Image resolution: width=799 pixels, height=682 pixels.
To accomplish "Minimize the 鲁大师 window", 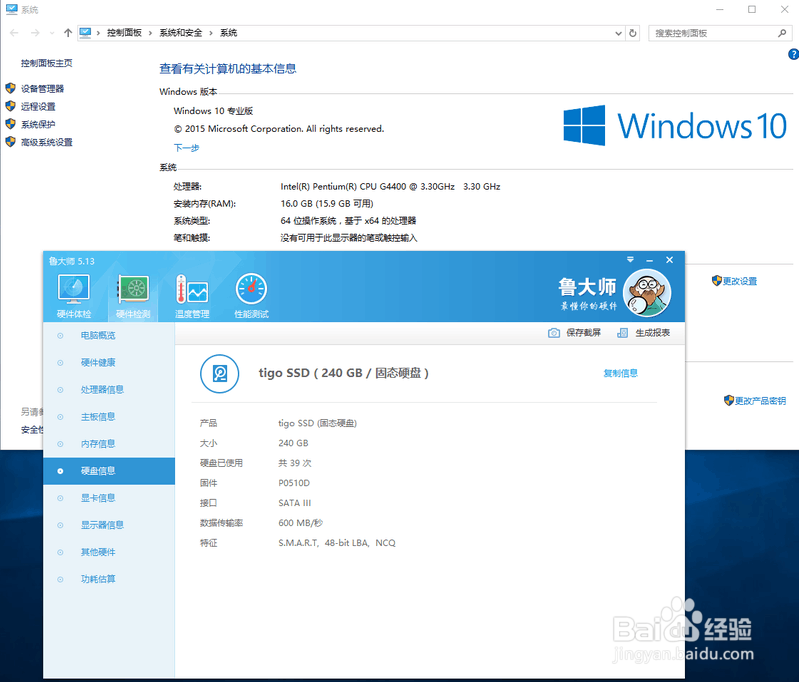I will pyautogui.click(x=650, y=260).
